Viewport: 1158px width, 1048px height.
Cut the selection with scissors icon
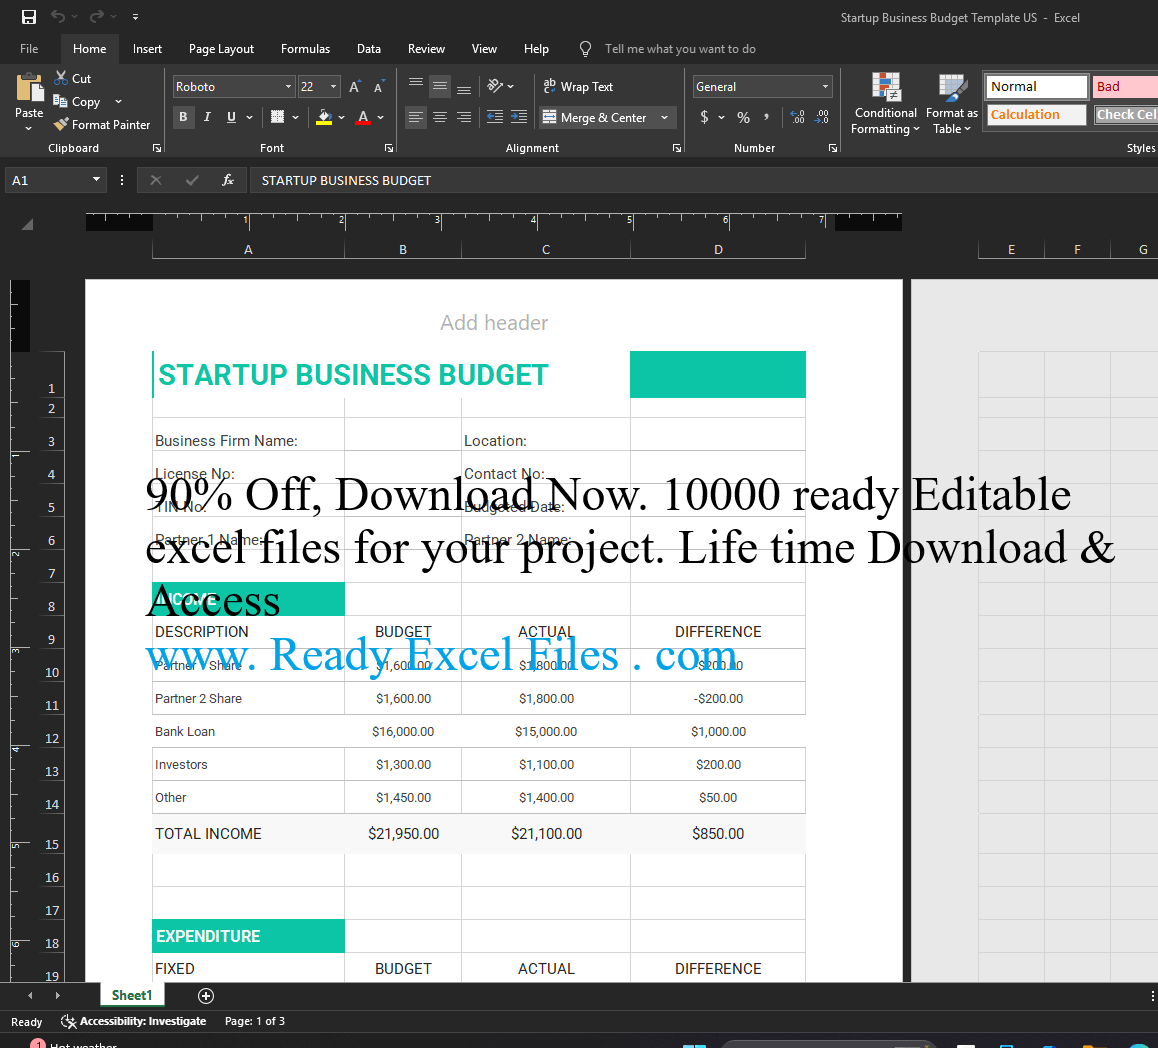(x=61, y=78)
